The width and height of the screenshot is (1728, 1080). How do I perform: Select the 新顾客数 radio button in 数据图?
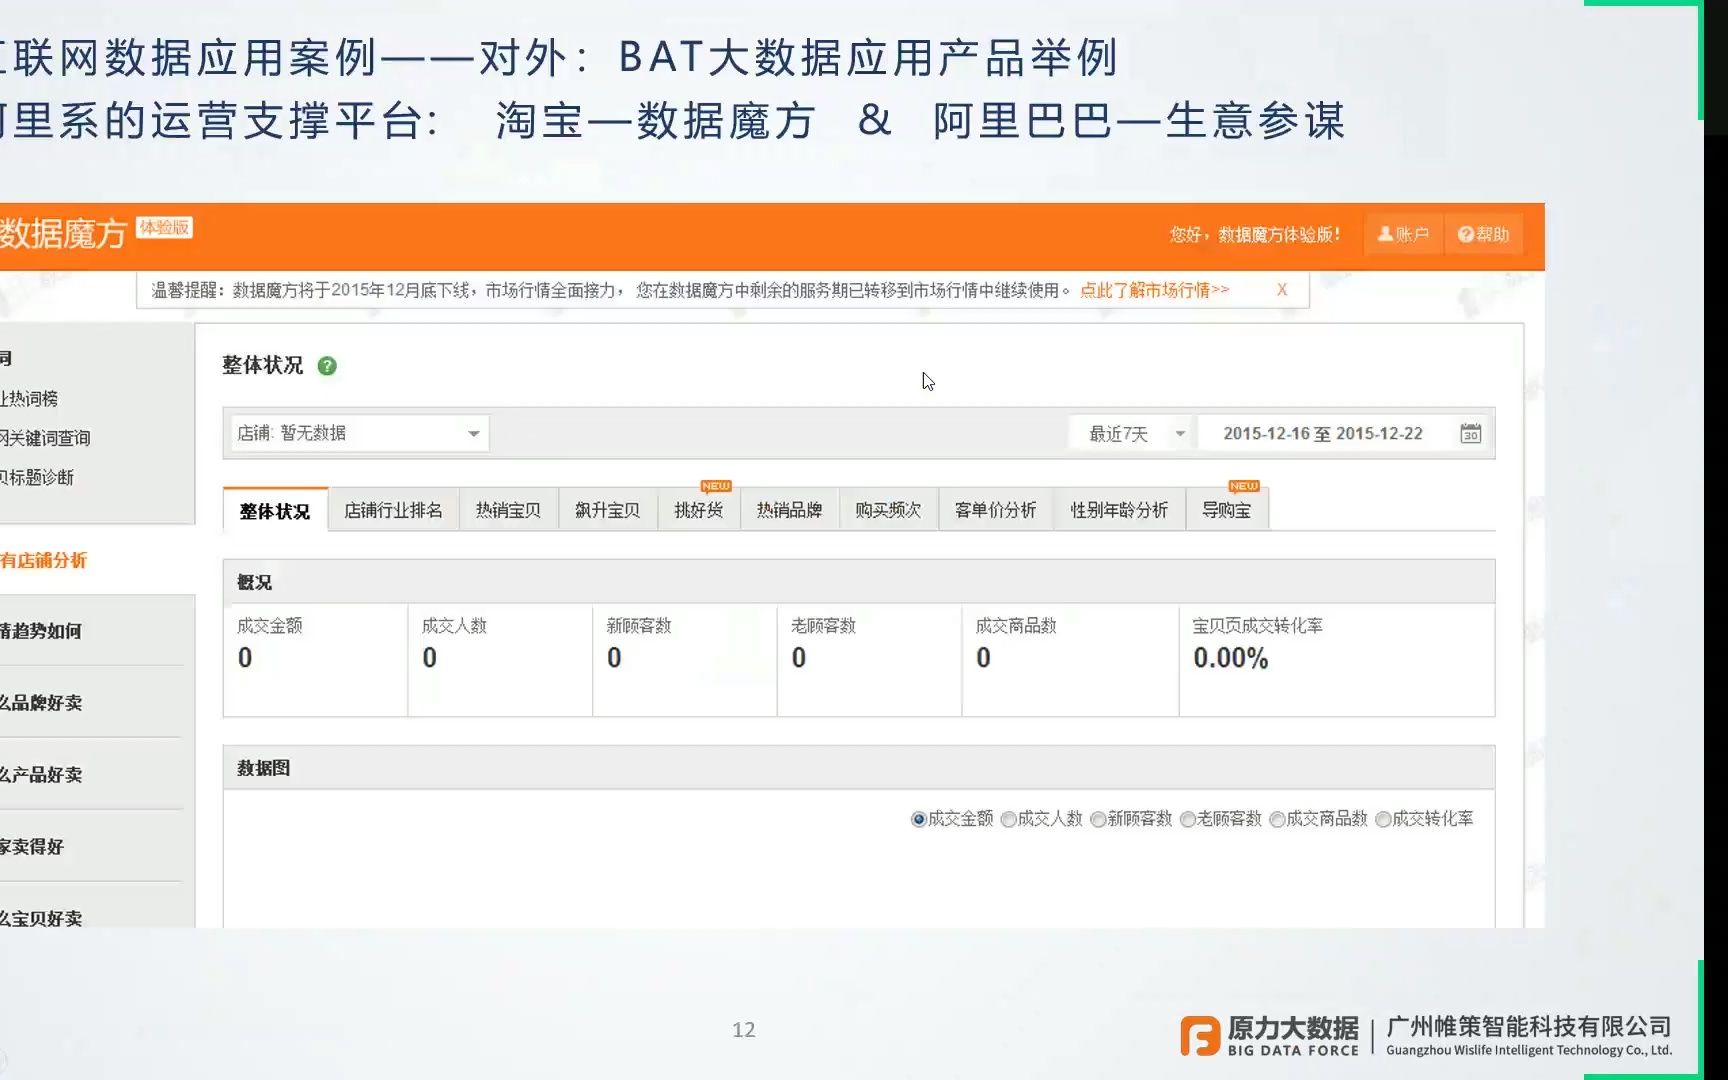click(1098, 820)
